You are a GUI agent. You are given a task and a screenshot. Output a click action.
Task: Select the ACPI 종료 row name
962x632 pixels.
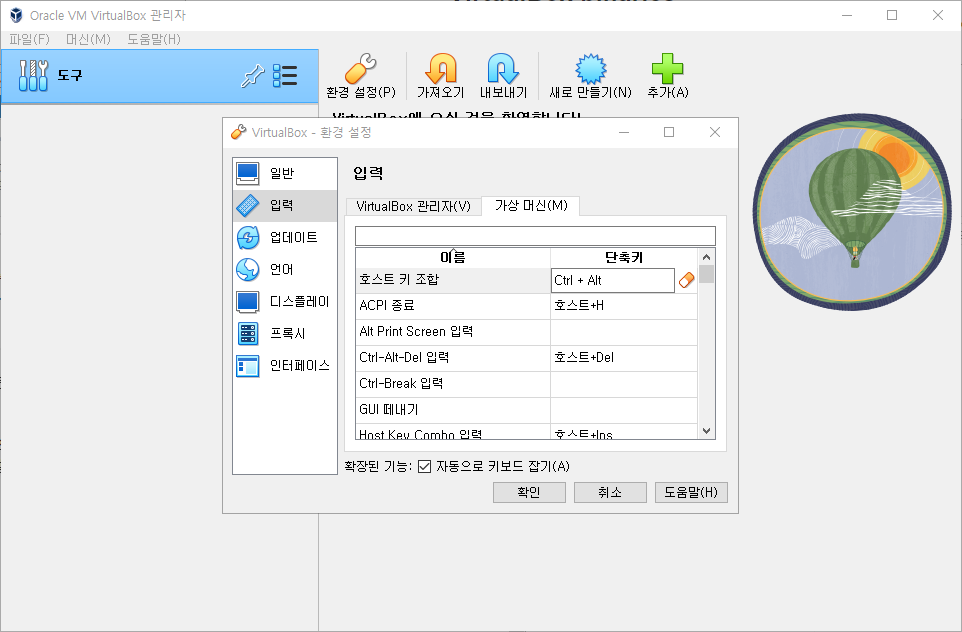pos(453,306)
